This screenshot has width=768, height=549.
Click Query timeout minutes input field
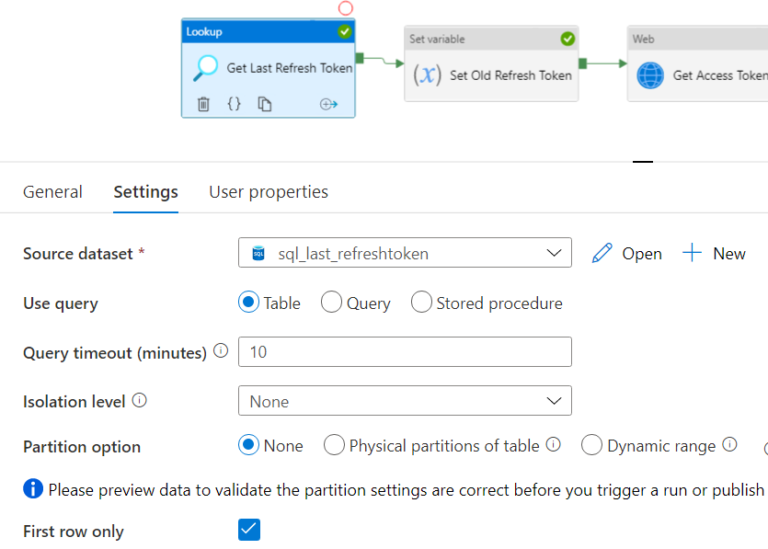click(405, 352)
